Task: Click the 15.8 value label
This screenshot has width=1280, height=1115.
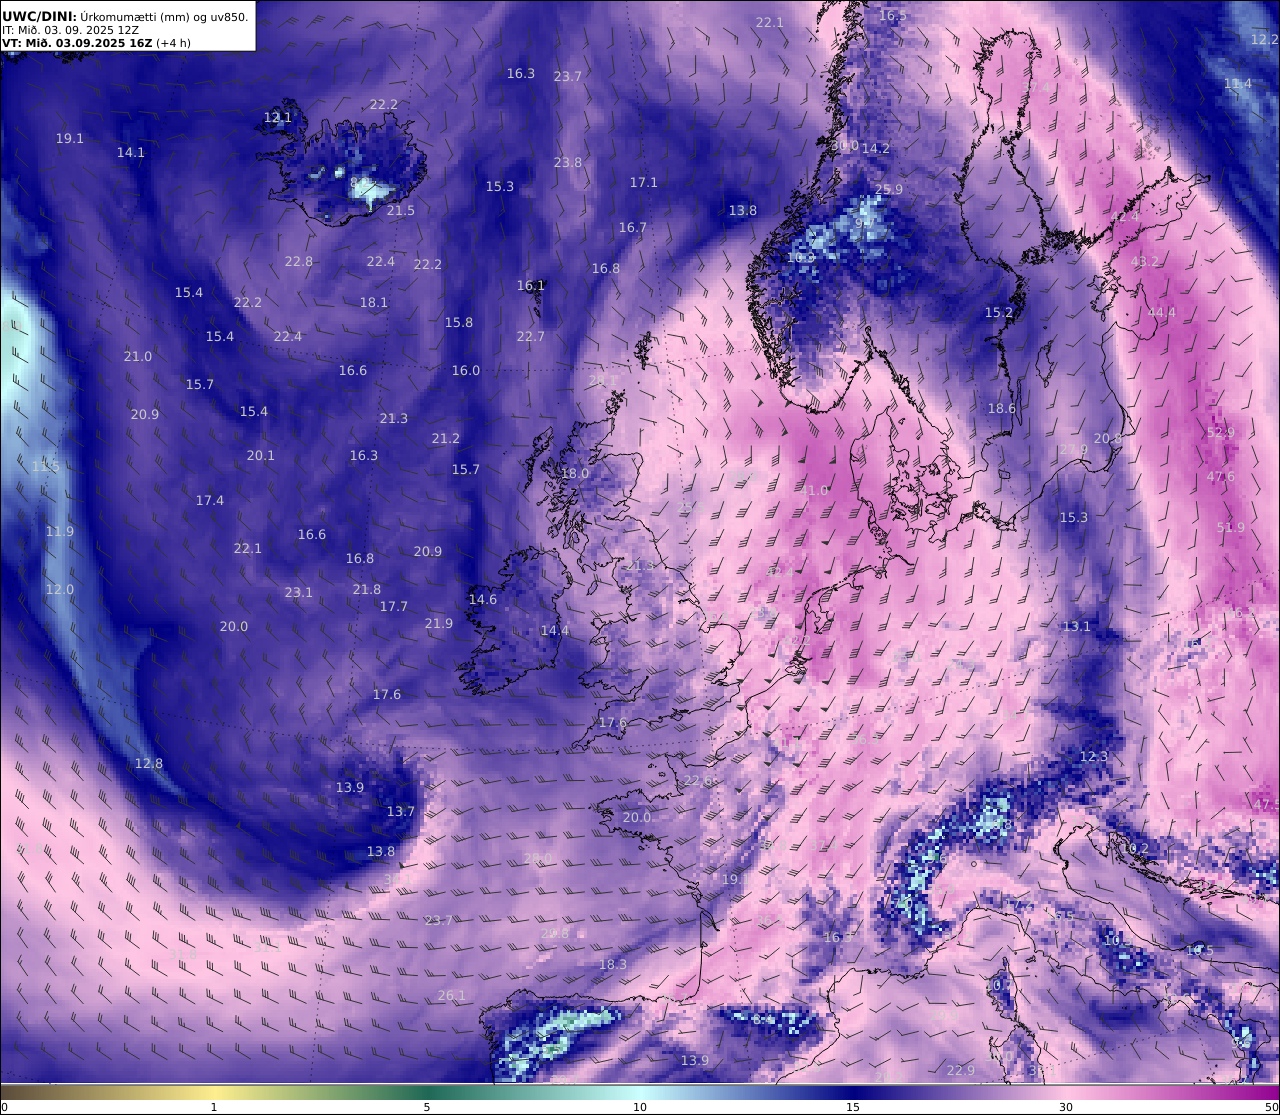Action: (459, 323)
